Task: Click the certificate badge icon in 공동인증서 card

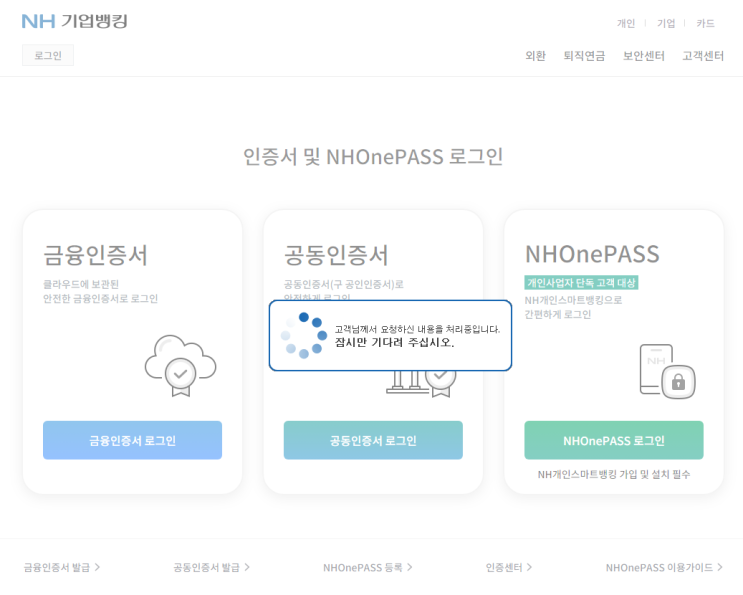Action: click(441, 383)
